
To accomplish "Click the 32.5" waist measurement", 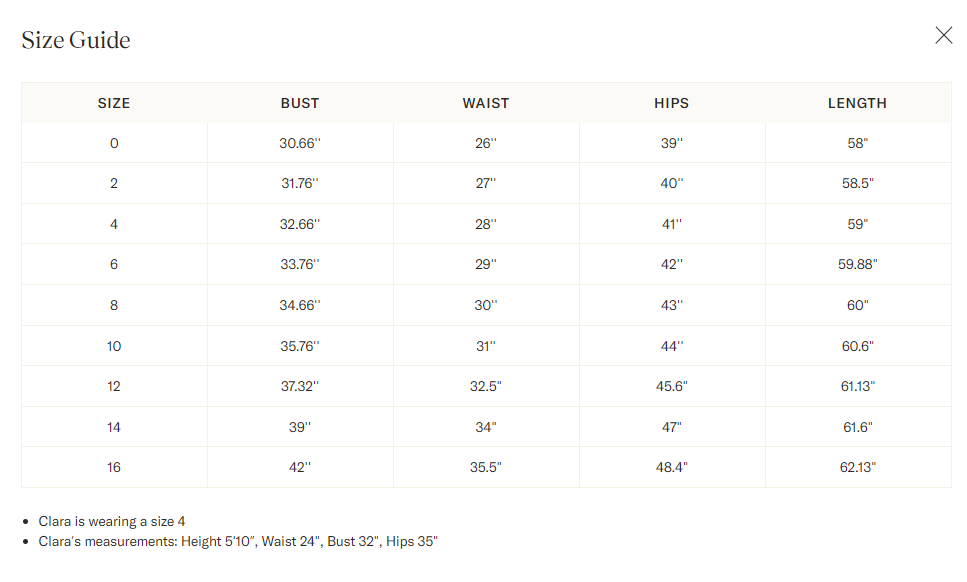I will click(x=486, y=387).
